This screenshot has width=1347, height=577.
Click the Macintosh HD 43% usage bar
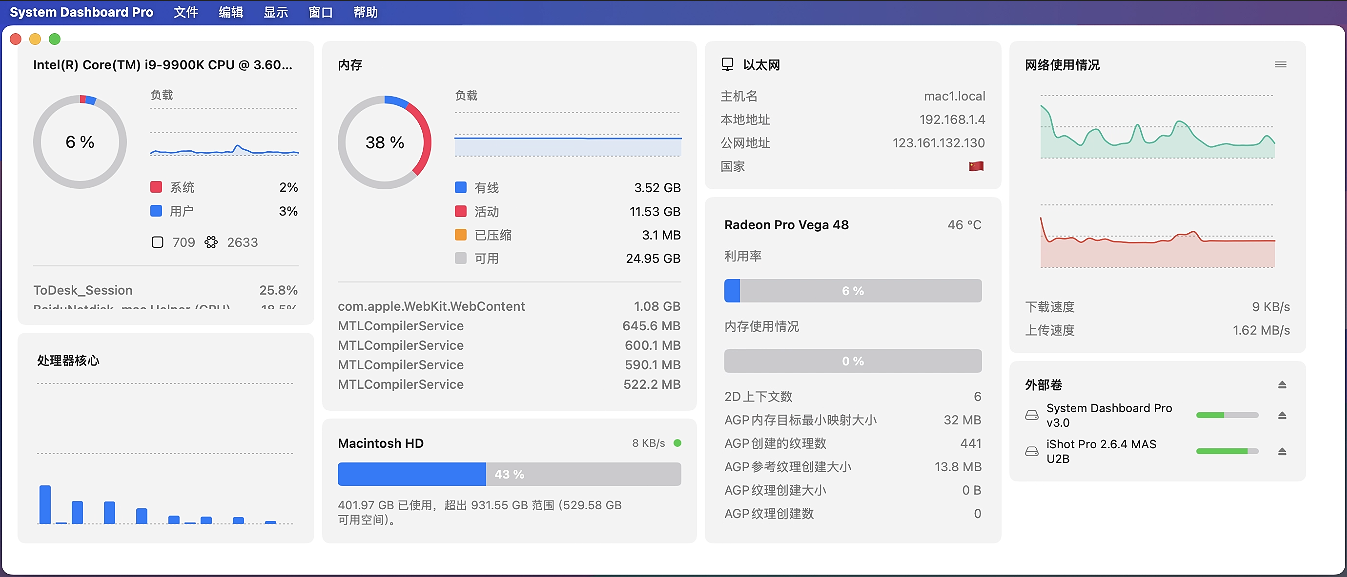click(509, 474)
